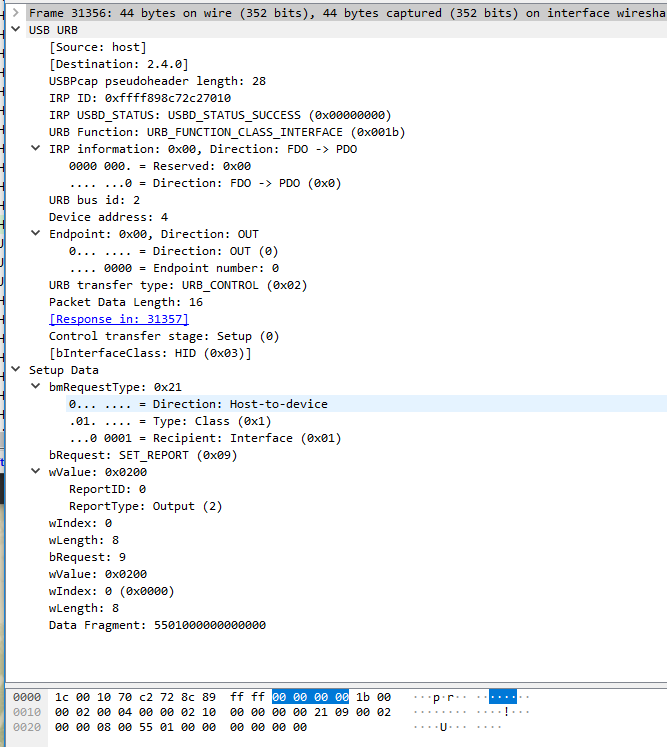Select the wIndex: 0 row

[81, 523]
